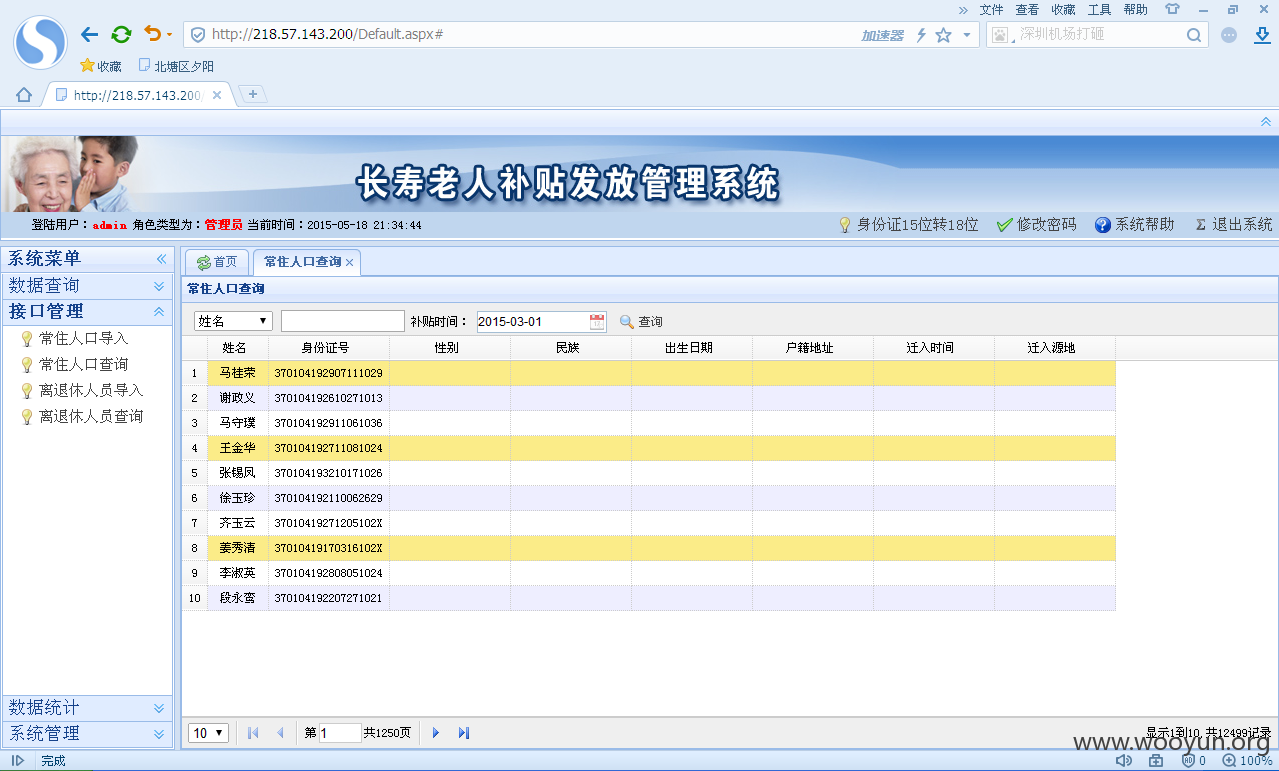Click the home icon beside tabs
Viewport: 1279px width, 771px height.
coord(24,95)
